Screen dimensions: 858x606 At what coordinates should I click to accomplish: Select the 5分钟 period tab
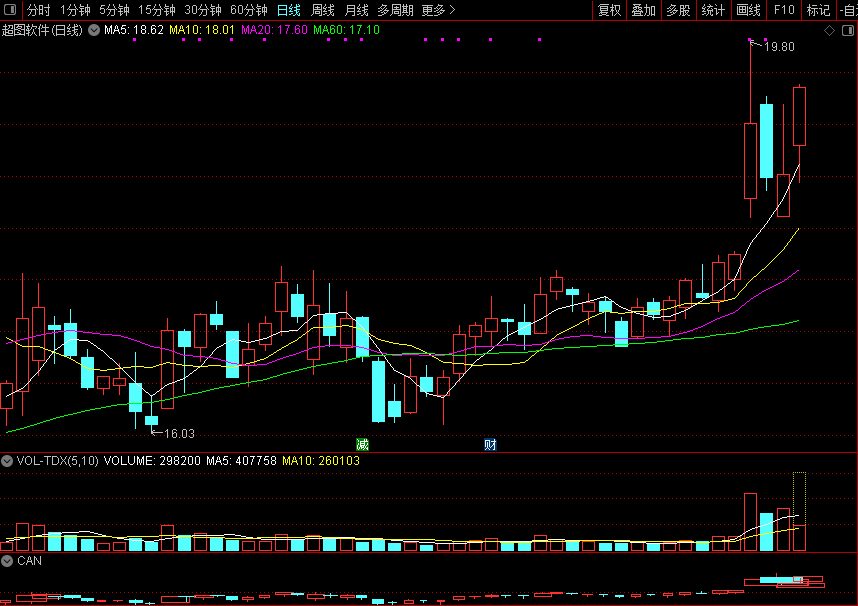point(114,10)
